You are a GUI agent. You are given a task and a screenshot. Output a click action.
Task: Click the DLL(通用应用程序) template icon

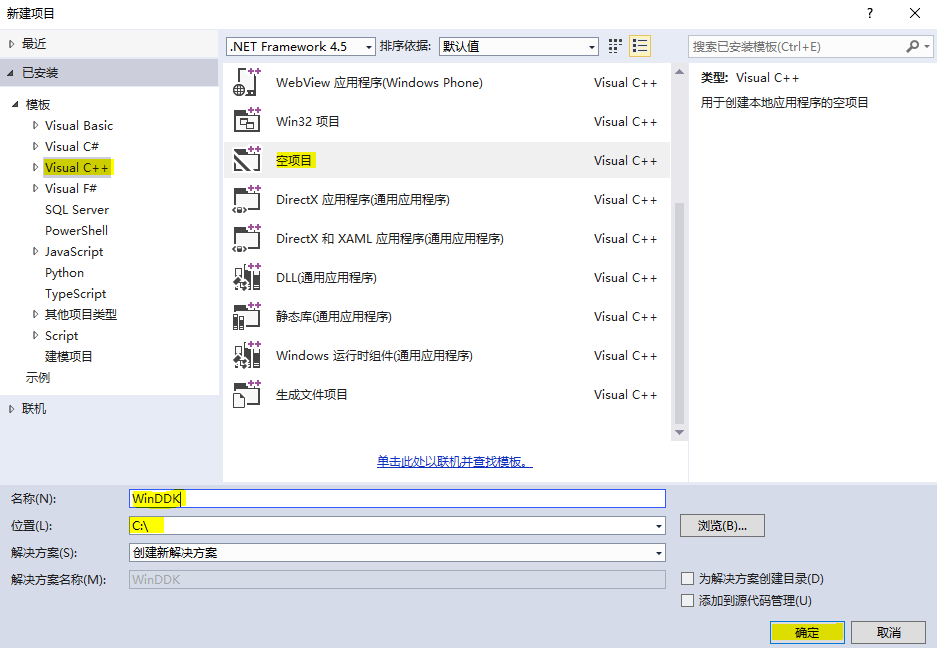[247, 277]
